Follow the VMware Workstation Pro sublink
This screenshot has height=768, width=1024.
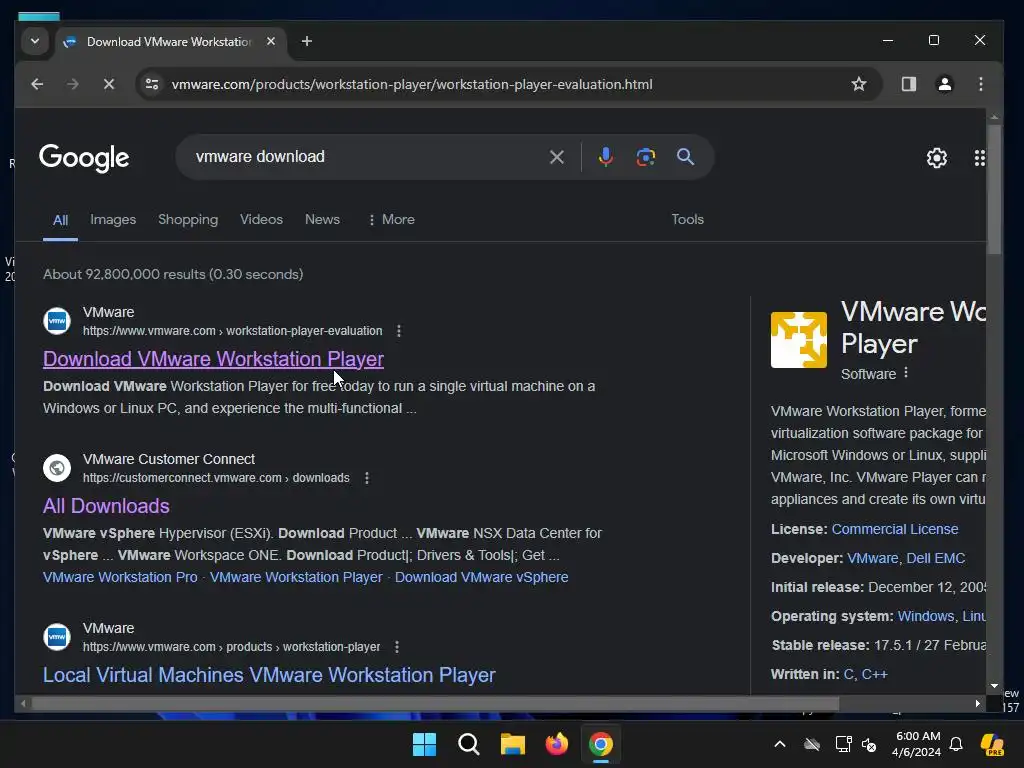click(x=120, y=577)
